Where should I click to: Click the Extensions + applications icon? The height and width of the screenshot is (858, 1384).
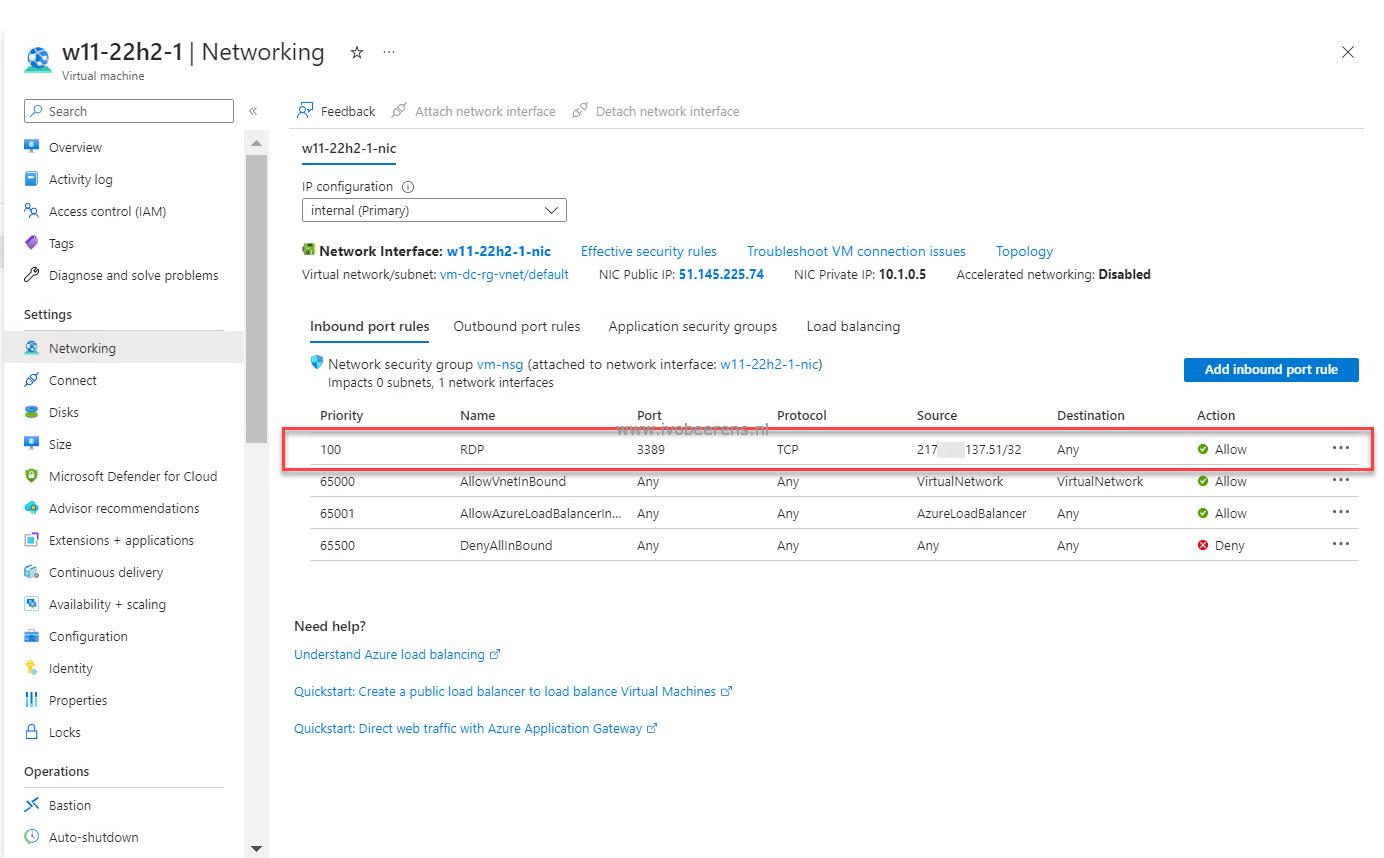coord(32,540)
